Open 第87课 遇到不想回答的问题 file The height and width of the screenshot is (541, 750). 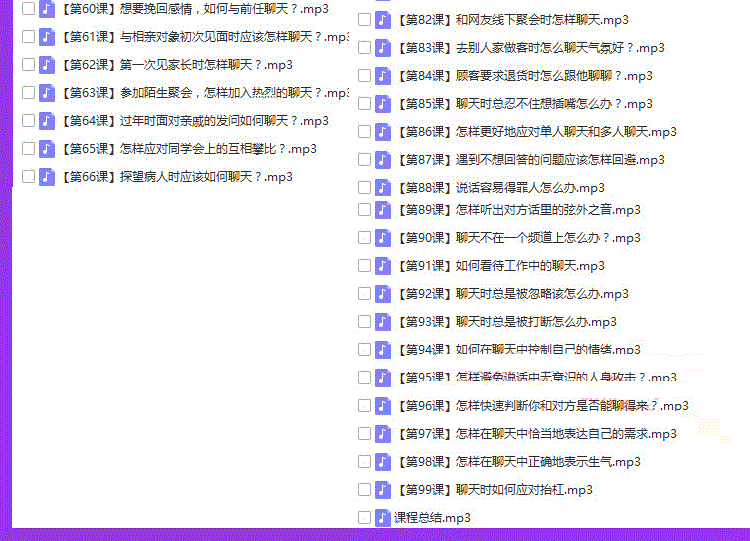click(x=531, y=159)
